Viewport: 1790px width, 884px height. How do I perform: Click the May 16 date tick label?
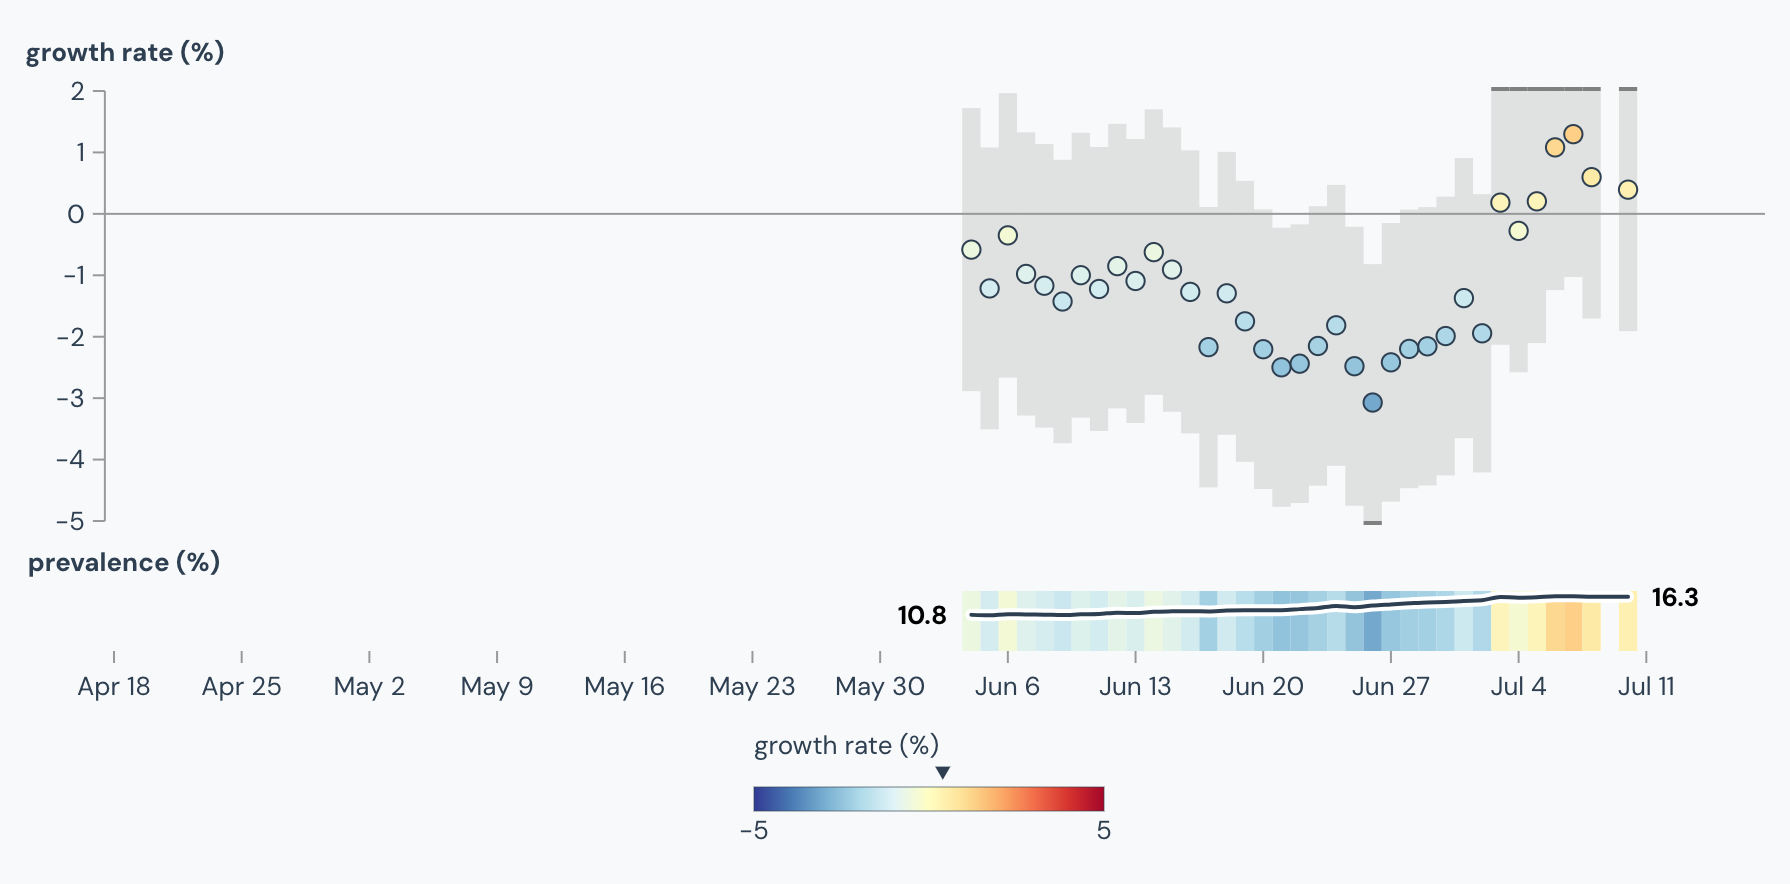coord(624,687)
